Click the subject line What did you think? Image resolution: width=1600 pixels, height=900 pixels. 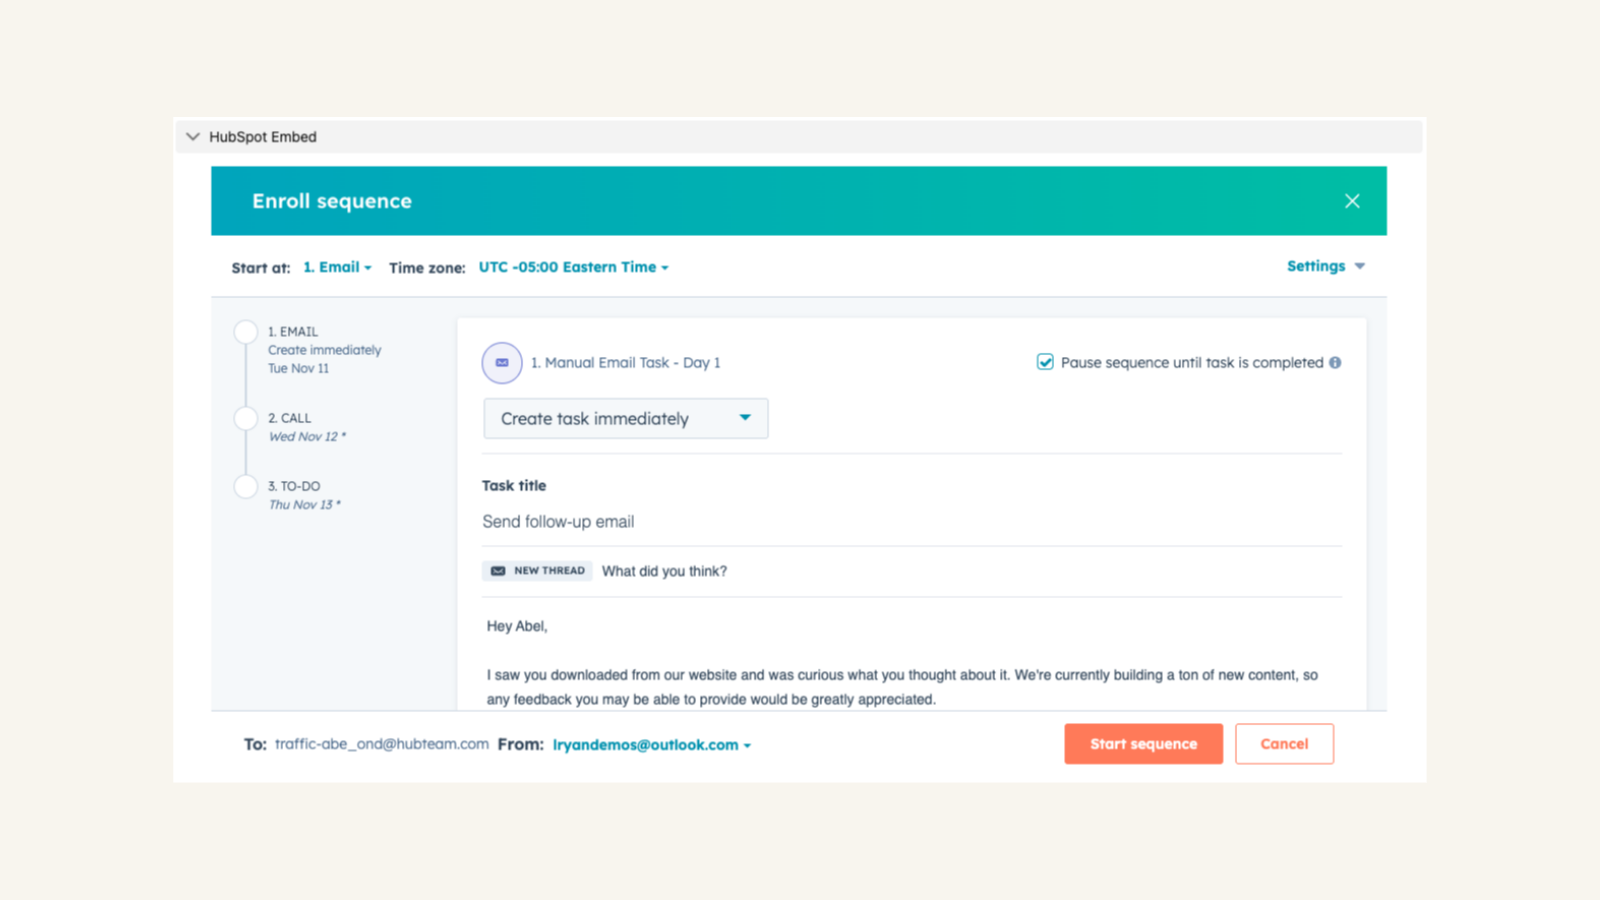pyautogui.click(x=664, y=570)
